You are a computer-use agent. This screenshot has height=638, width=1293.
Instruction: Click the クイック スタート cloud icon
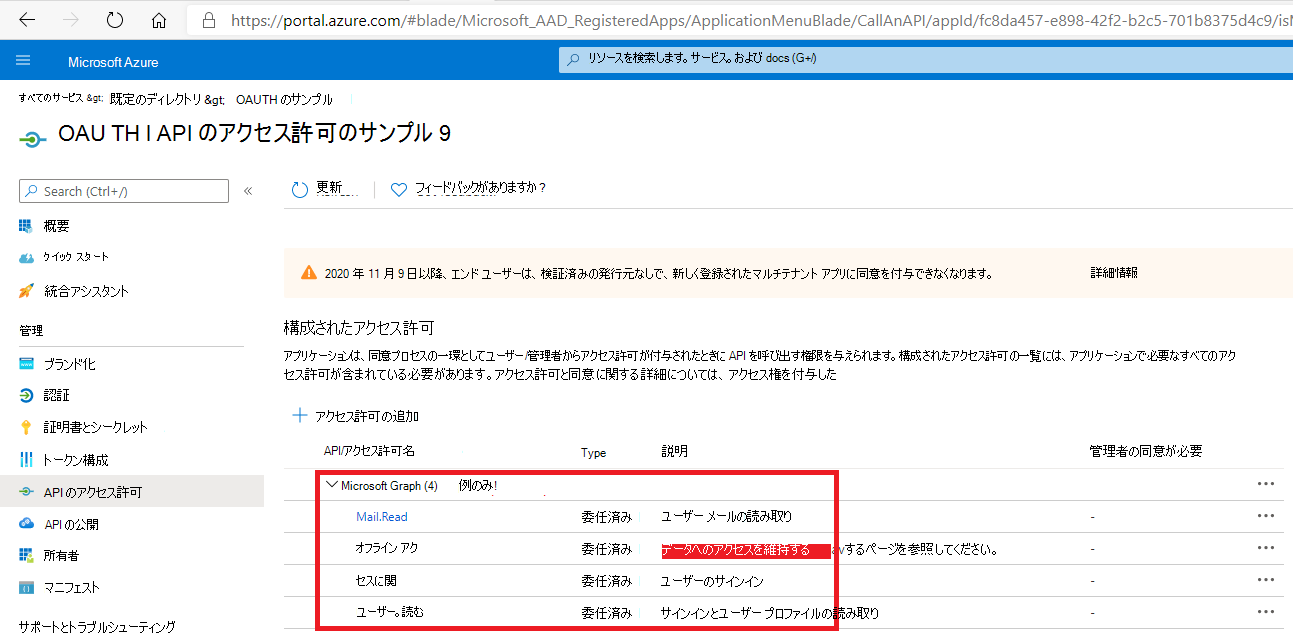26,258
